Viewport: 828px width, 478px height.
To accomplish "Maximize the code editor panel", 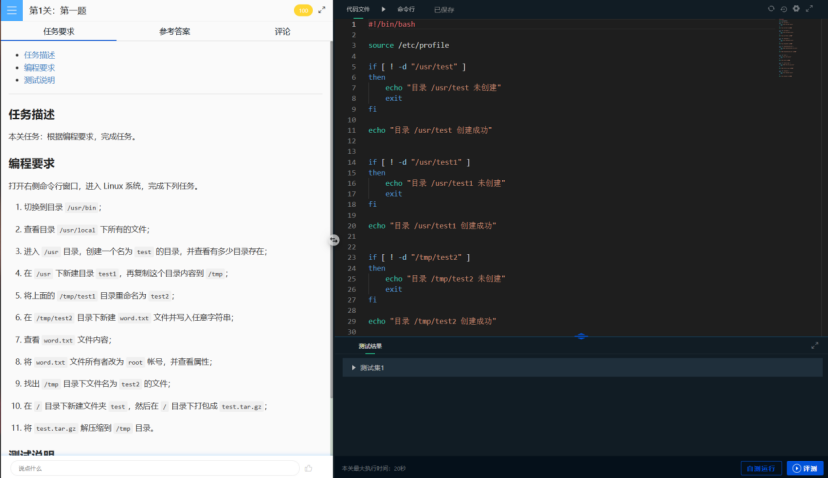I will 811,9.
